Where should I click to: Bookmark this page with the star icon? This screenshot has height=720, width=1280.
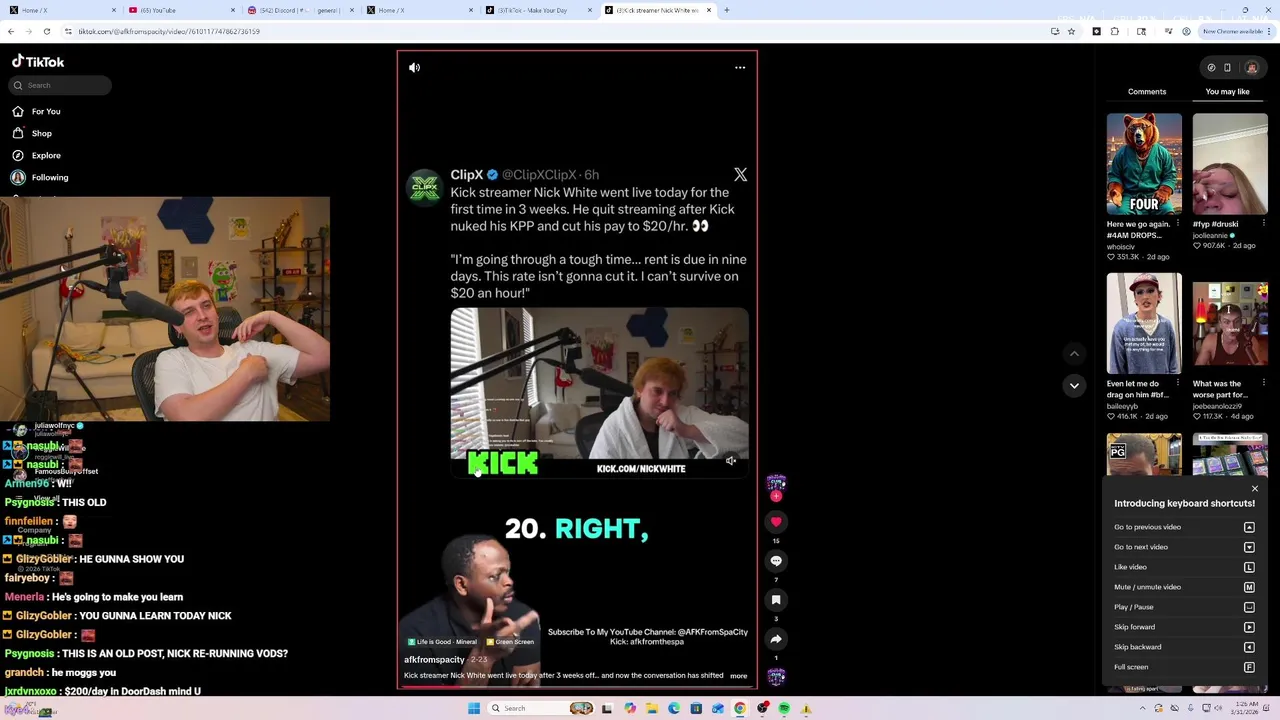(1071, 31)
